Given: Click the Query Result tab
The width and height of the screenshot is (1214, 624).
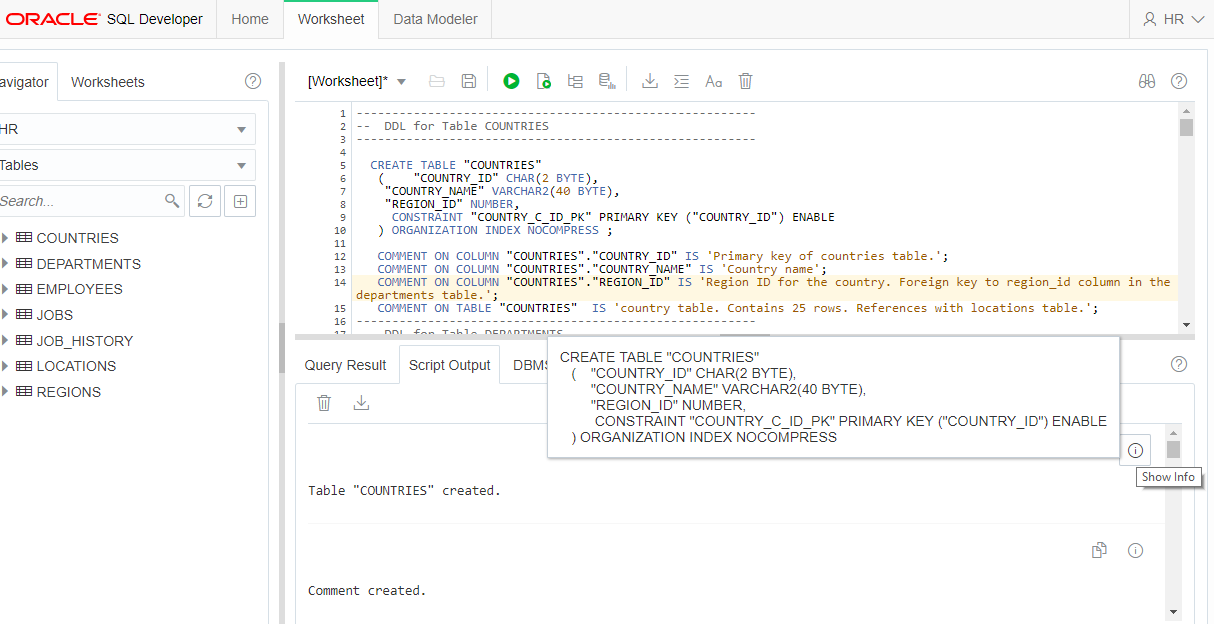Looking at the screenshot, I should (345, 365).
